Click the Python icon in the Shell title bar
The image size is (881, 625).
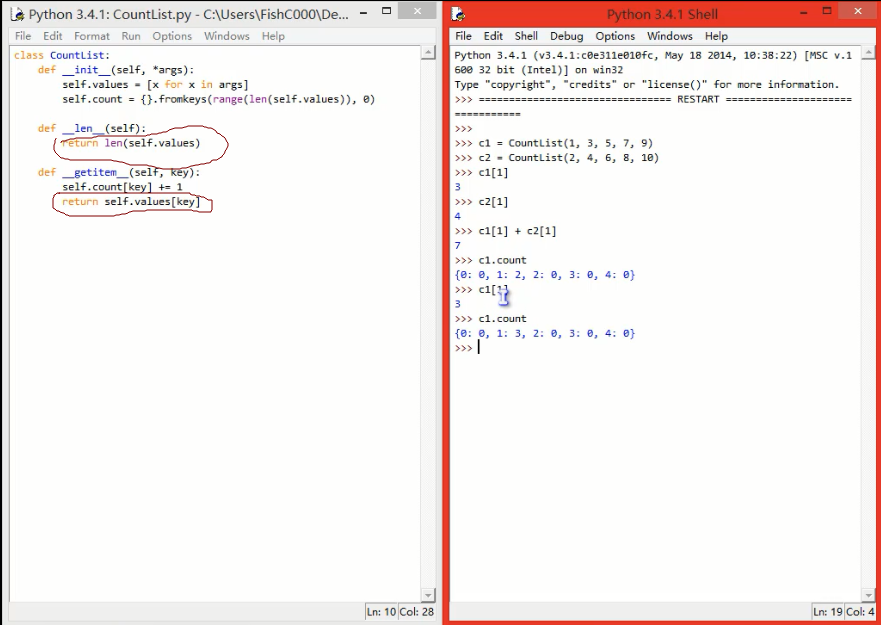click(x=458, y=15)
